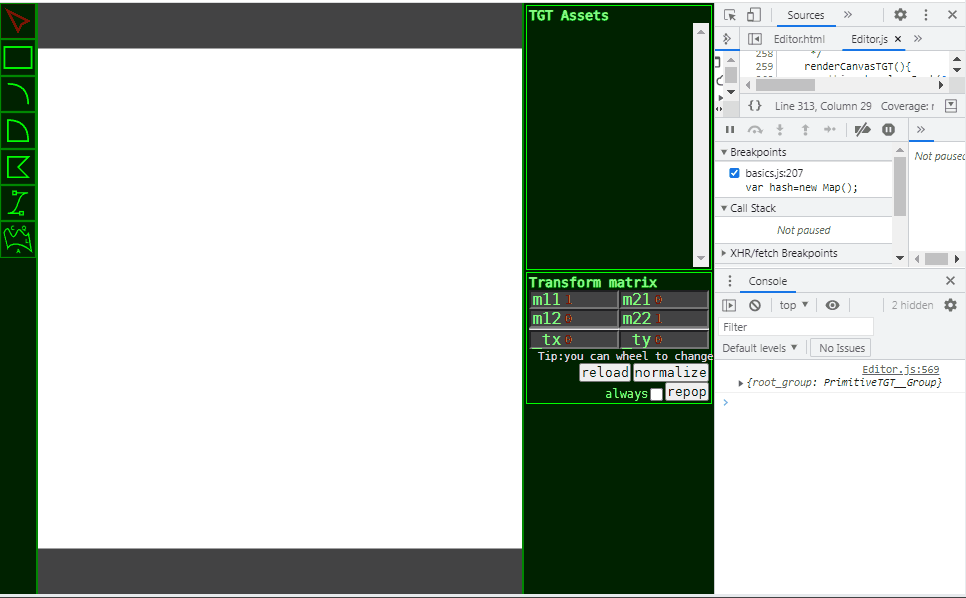Toggle the always checkbox
This screenshot has height=598, width=966.
(x=656, y=394)
